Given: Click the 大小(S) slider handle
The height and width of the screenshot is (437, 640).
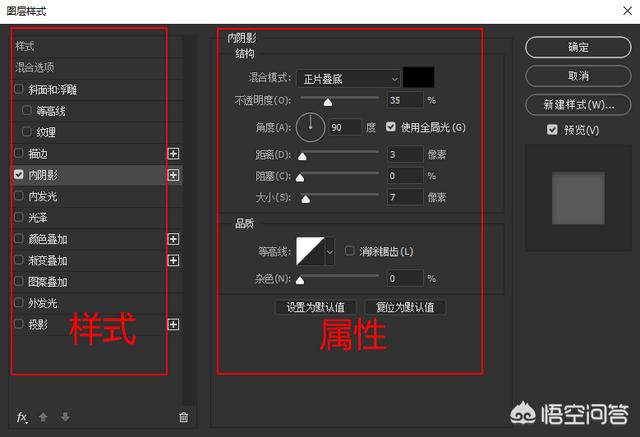Looking at the screenshot, I should click(x=305, y=199).
